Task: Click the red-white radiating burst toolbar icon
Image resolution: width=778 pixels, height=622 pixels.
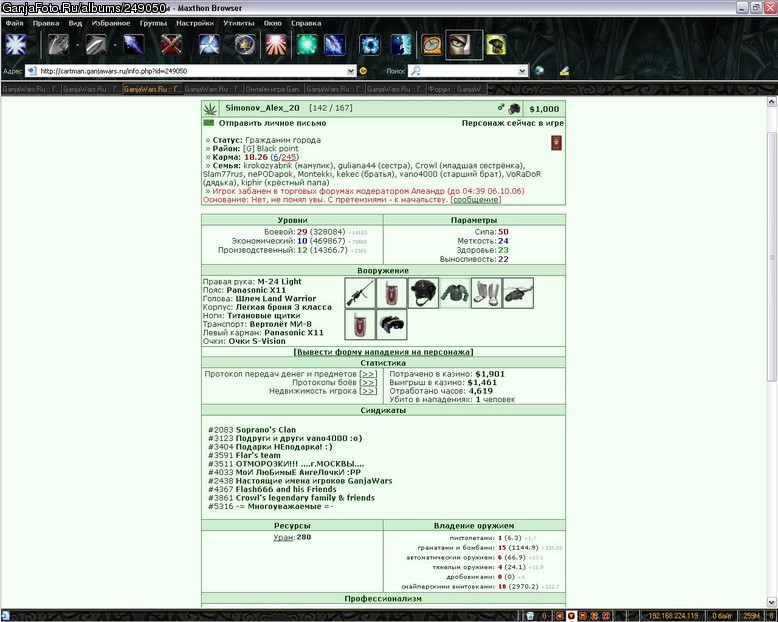Action: tap(276, 45)
